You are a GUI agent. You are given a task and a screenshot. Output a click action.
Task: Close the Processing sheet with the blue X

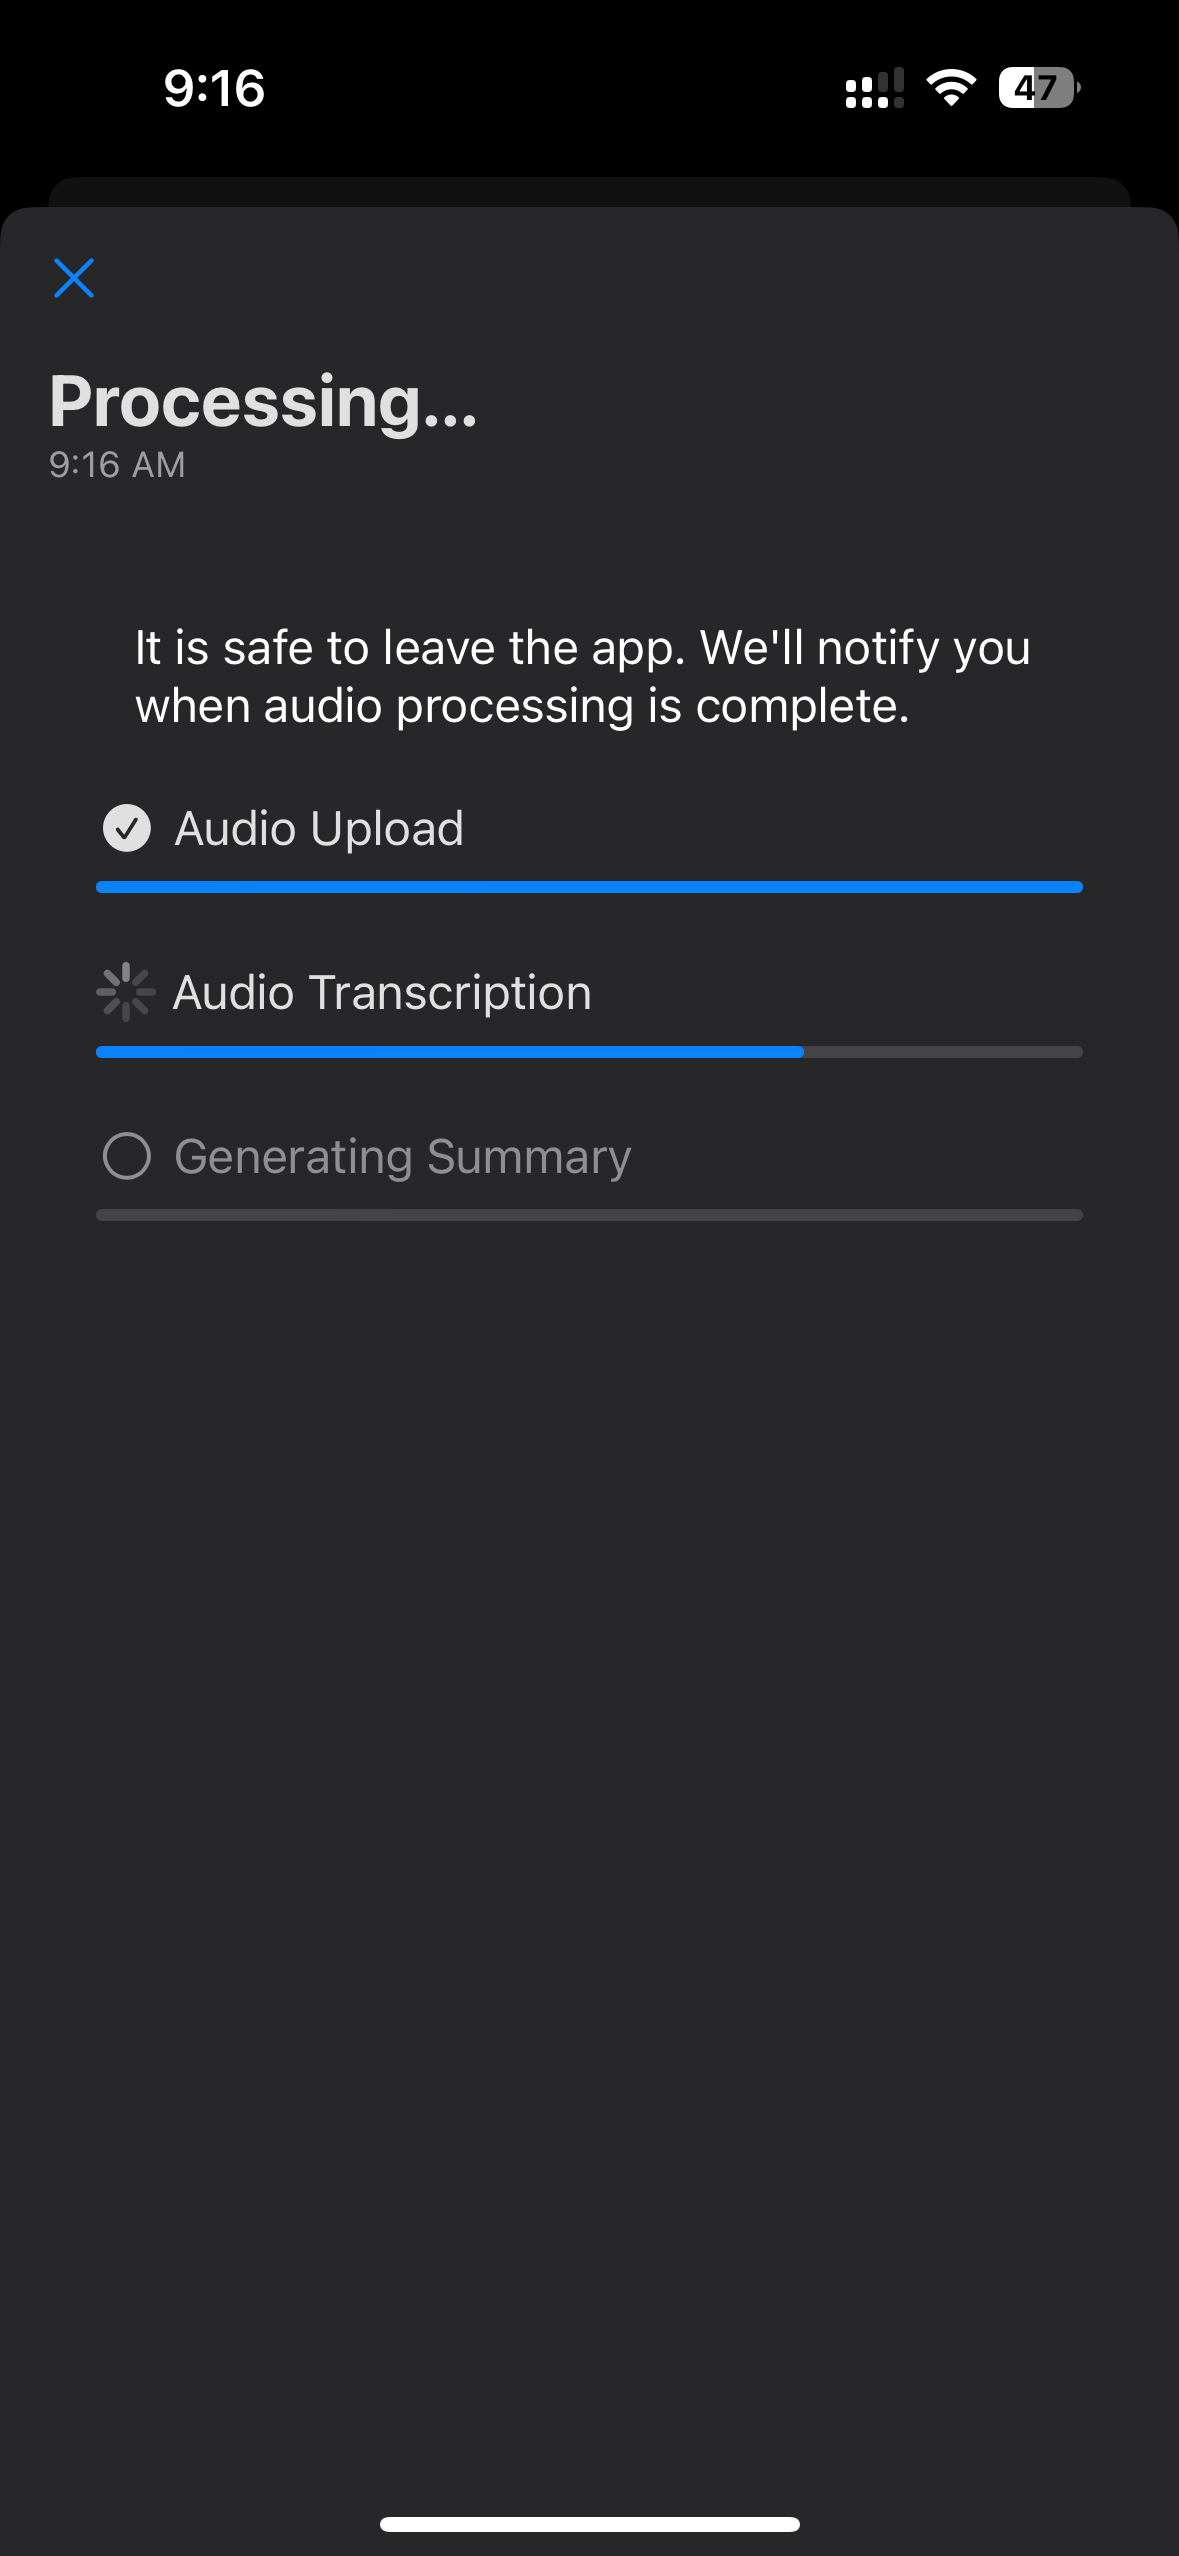(74, 278)
